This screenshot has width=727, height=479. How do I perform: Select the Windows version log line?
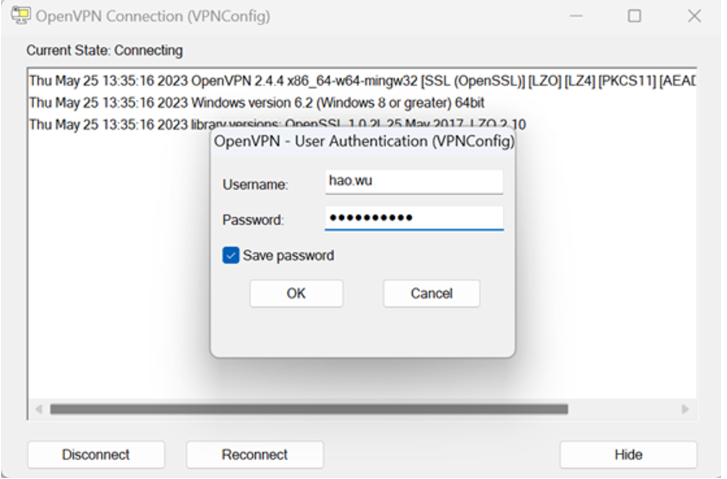[257, 102]
